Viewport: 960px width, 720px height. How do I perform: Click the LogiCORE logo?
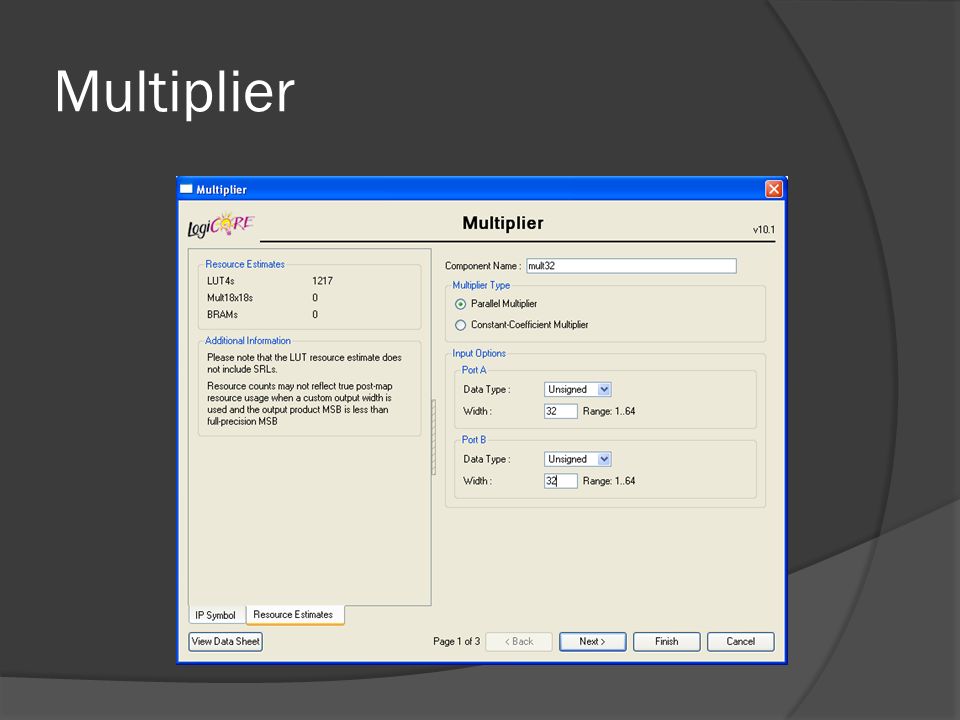pyautogui.click(x=220, y=225)
